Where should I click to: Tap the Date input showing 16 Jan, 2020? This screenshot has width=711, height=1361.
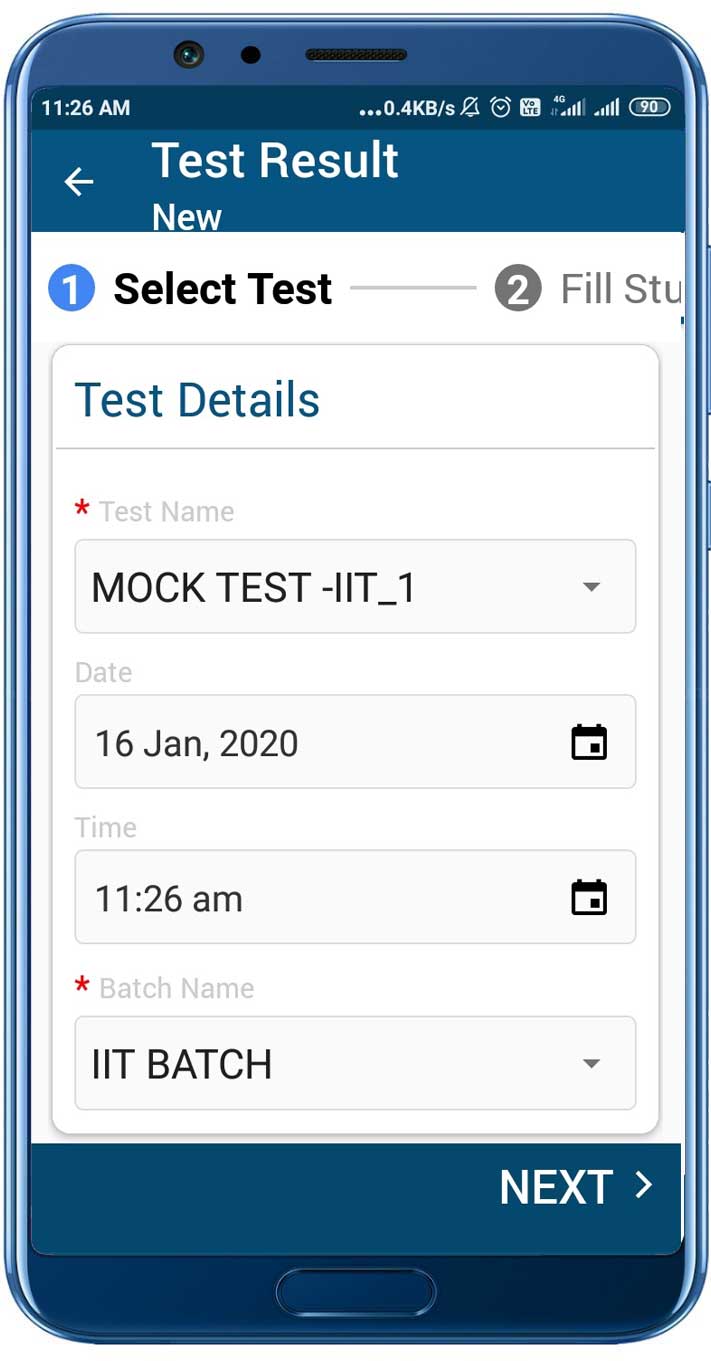tap(300, 742)
